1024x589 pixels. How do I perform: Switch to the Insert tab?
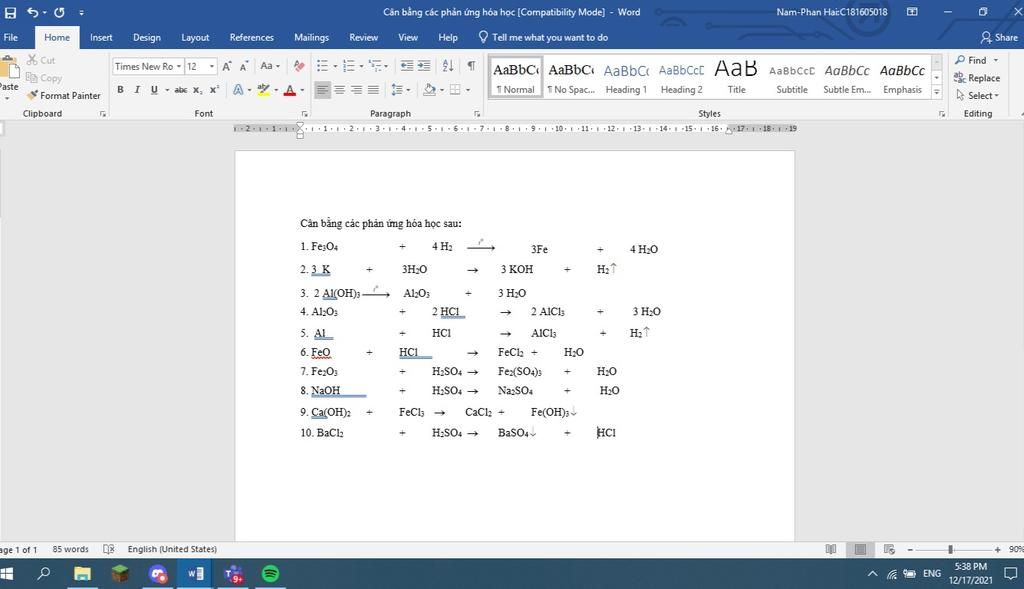(101, 37)
